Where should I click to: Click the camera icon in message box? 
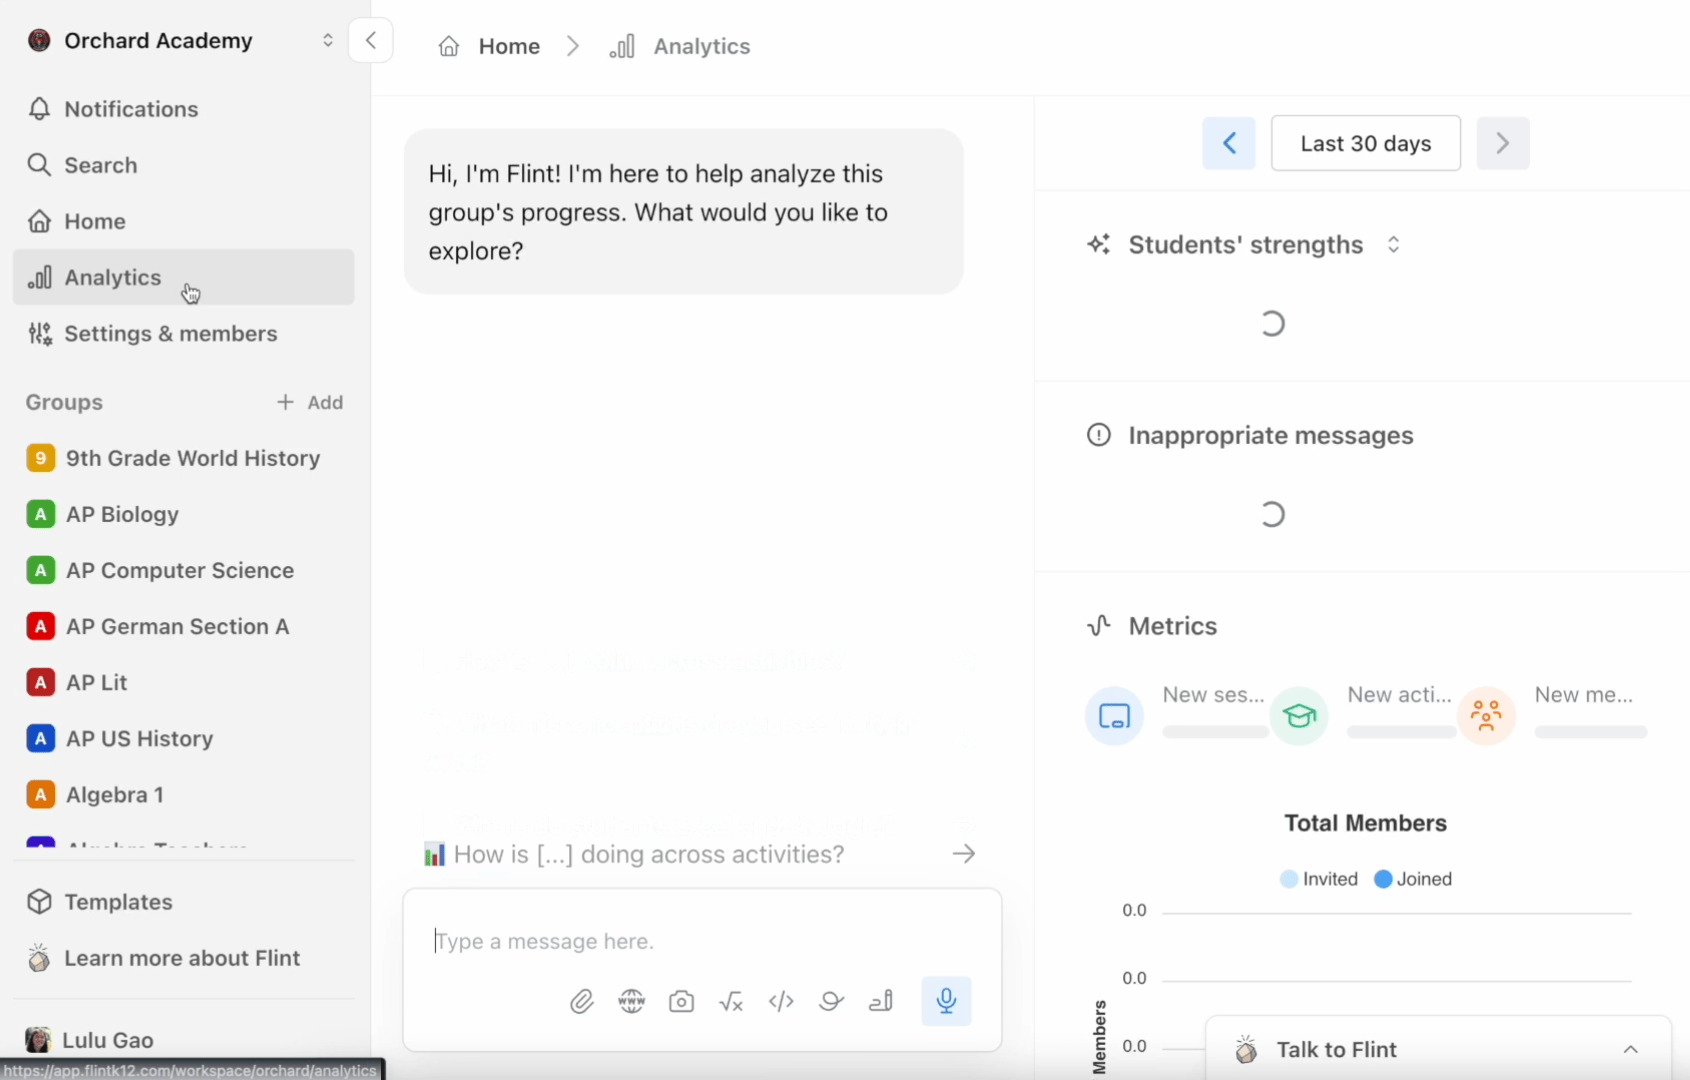(x=681, y=1001)
